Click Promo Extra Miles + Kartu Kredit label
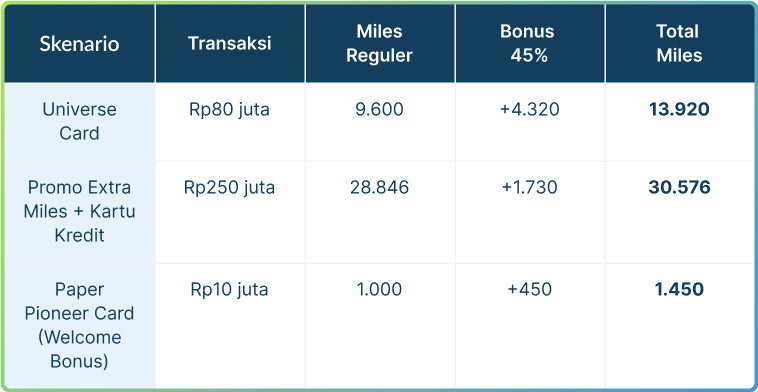The image size is (758, 392). pos(79,211)
